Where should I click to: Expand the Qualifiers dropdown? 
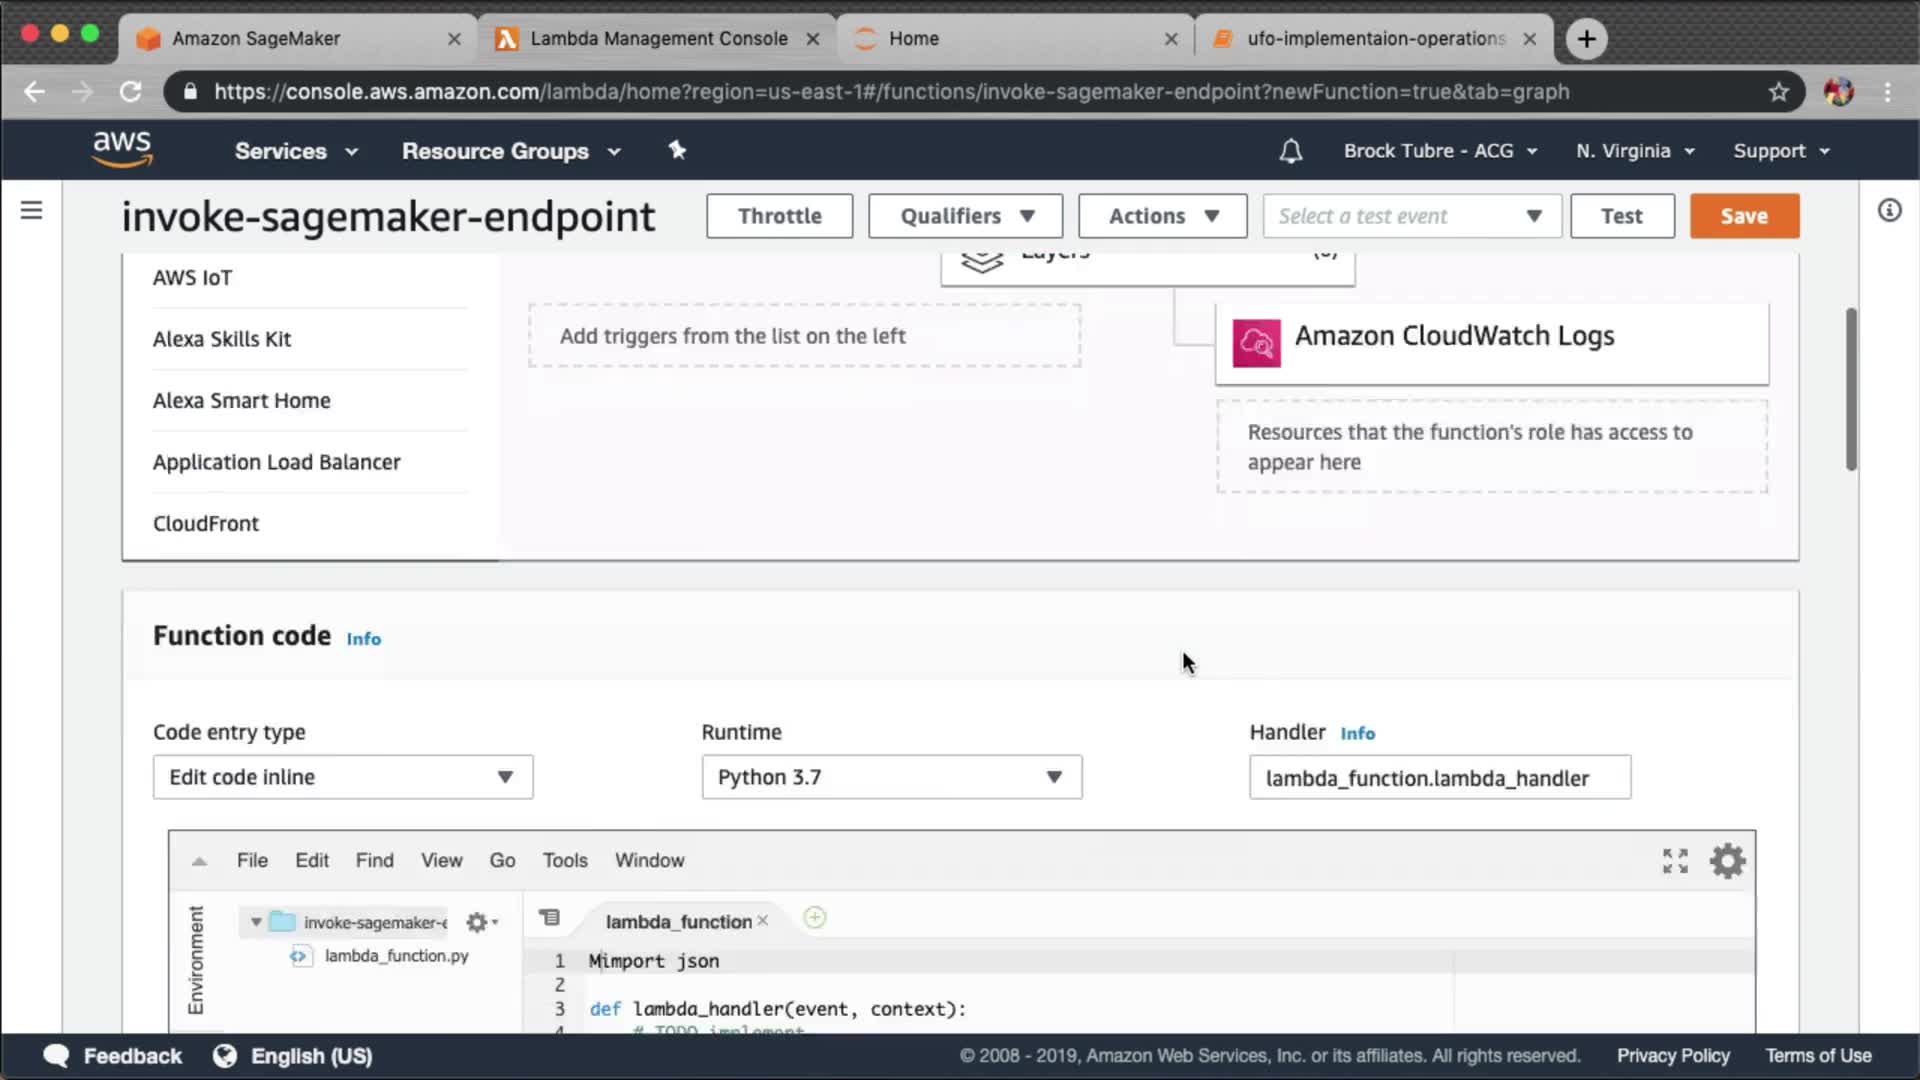(x=965, y=216)
